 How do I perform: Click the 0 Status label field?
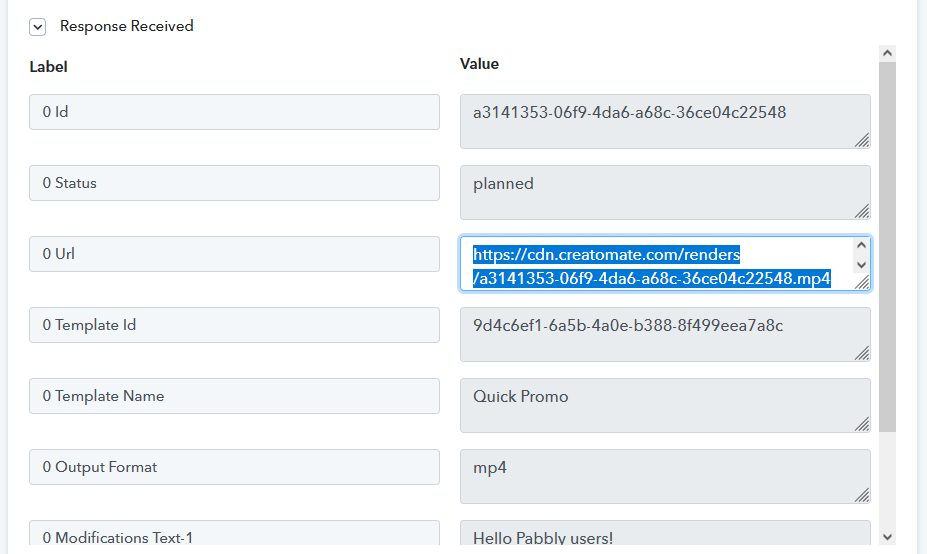(x=234, y=183)
